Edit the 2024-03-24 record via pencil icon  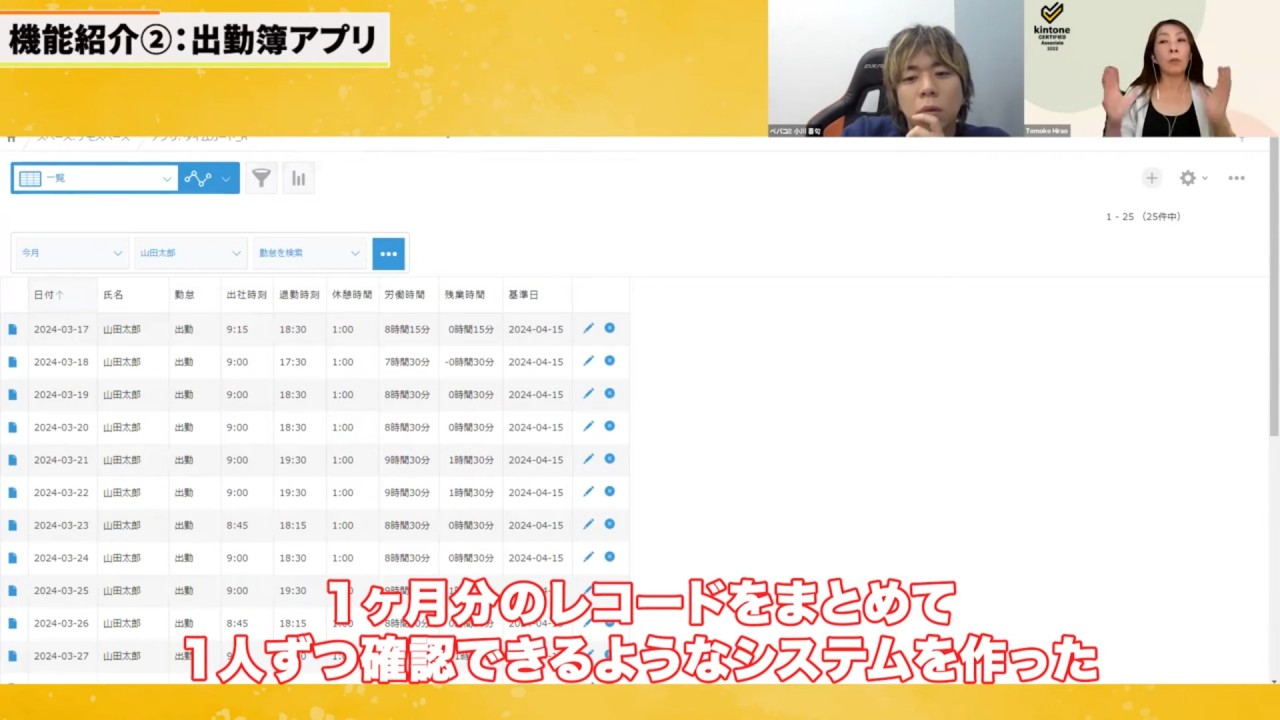588,557
